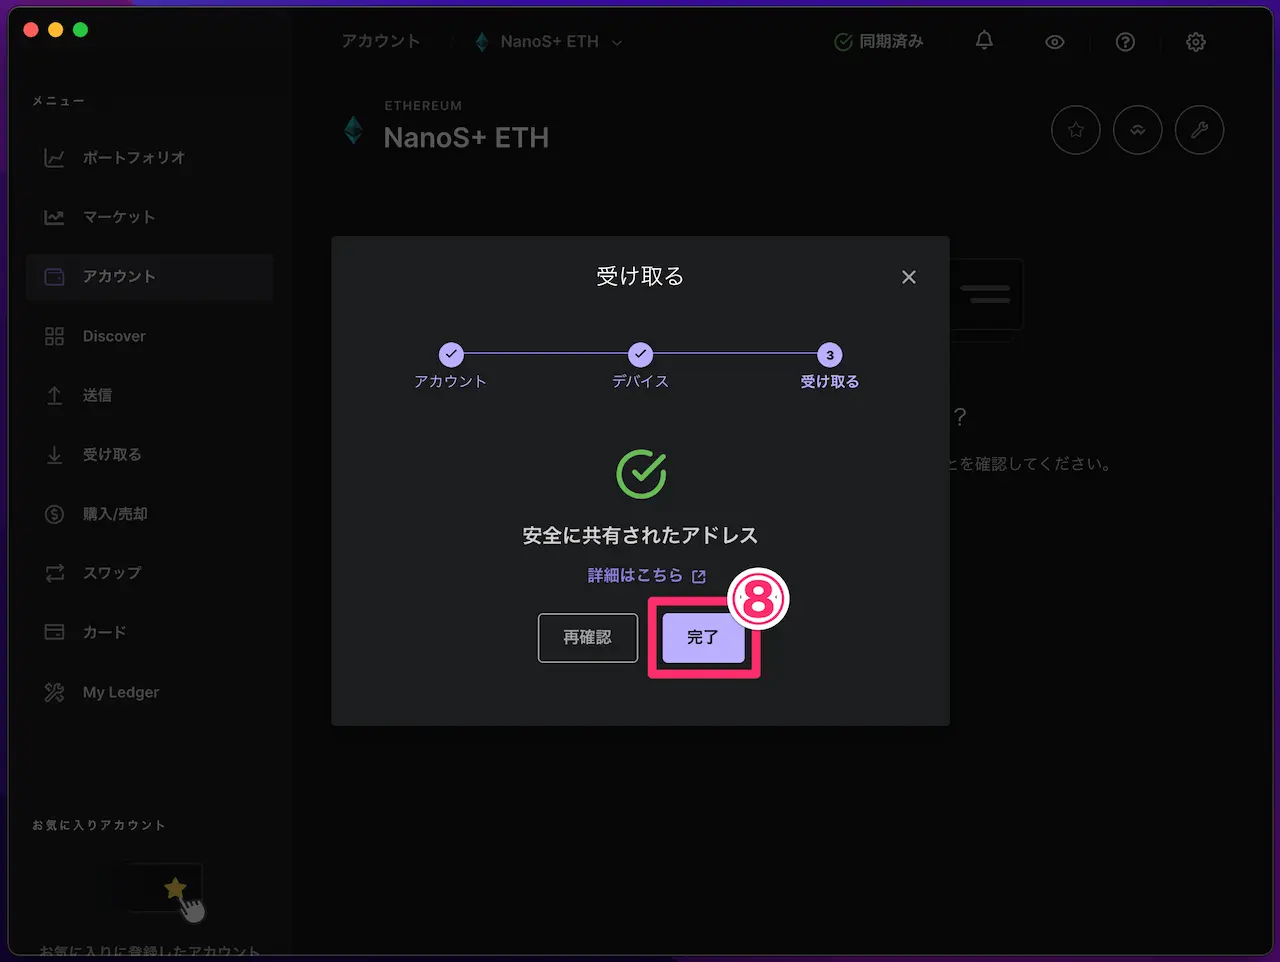Click the アカウント step in the stepper
This screenshot has height=962, width=1280.
pyautogui.click(x=451, y=366)
